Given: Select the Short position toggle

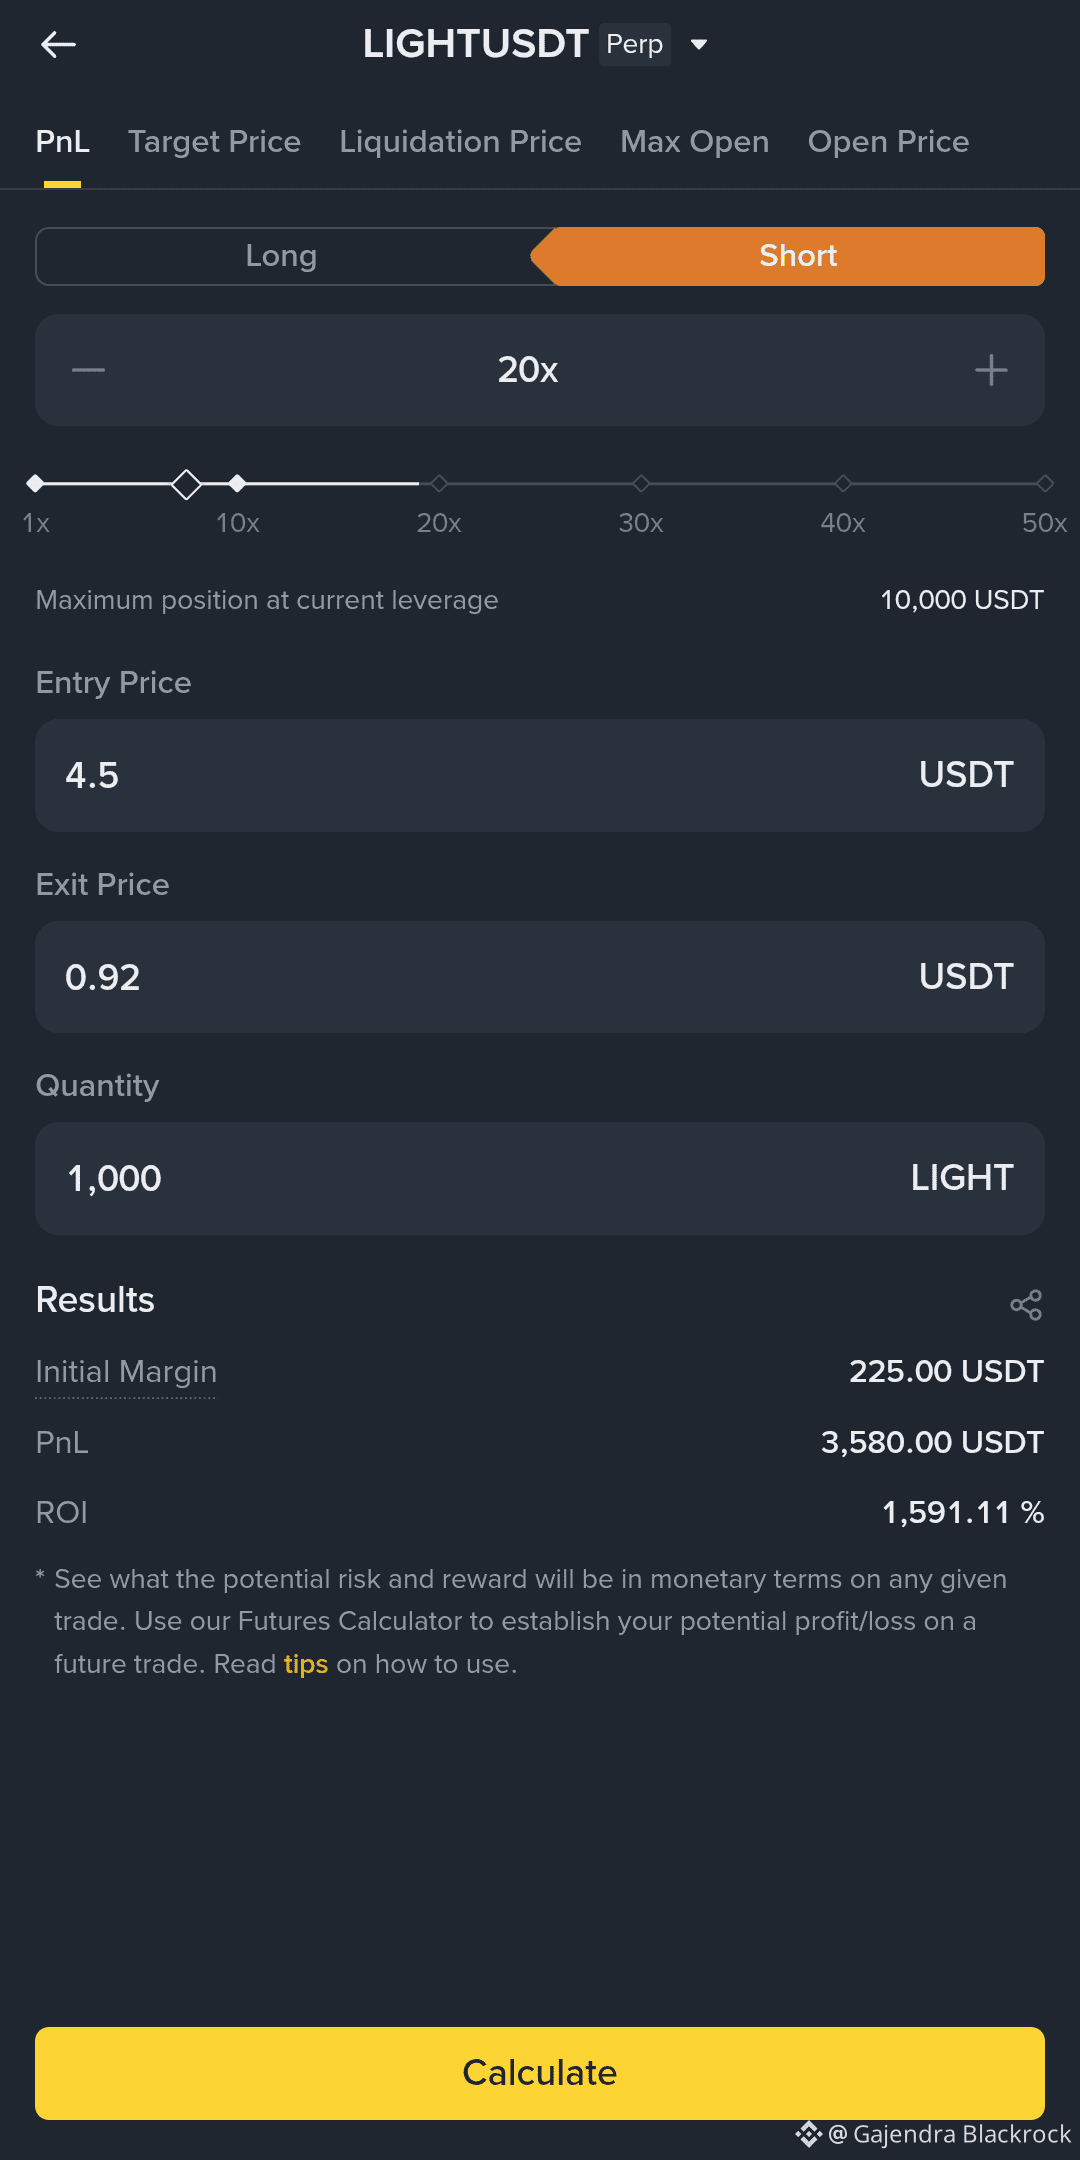Looking at the screenshot, I should coord(797,256).
